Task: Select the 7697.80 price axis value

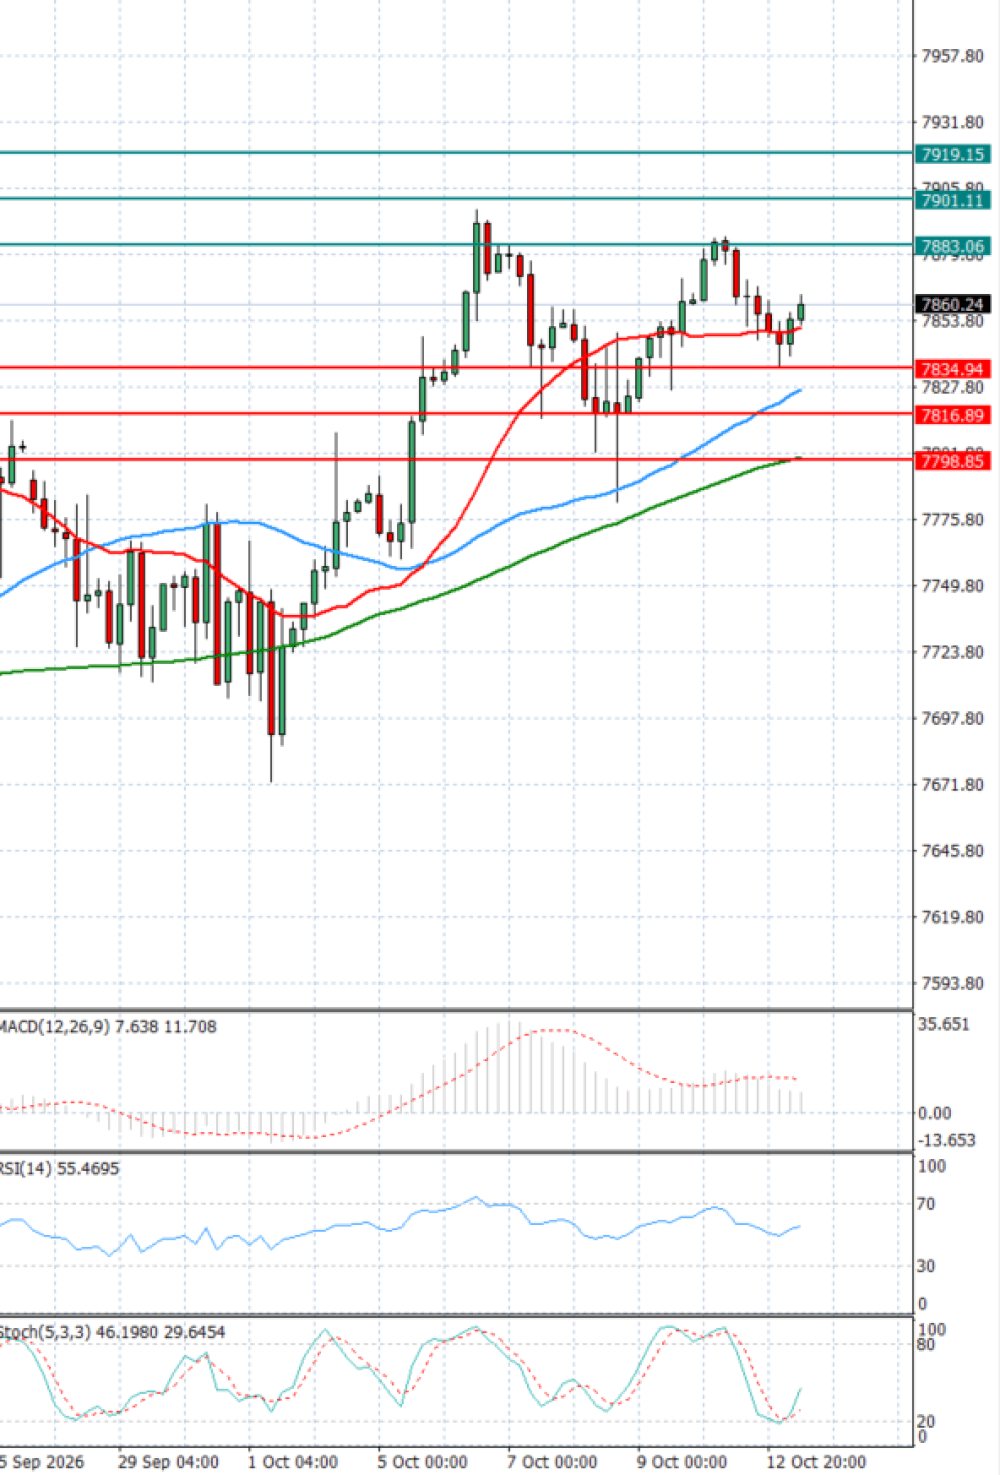Action: point(952,718)
